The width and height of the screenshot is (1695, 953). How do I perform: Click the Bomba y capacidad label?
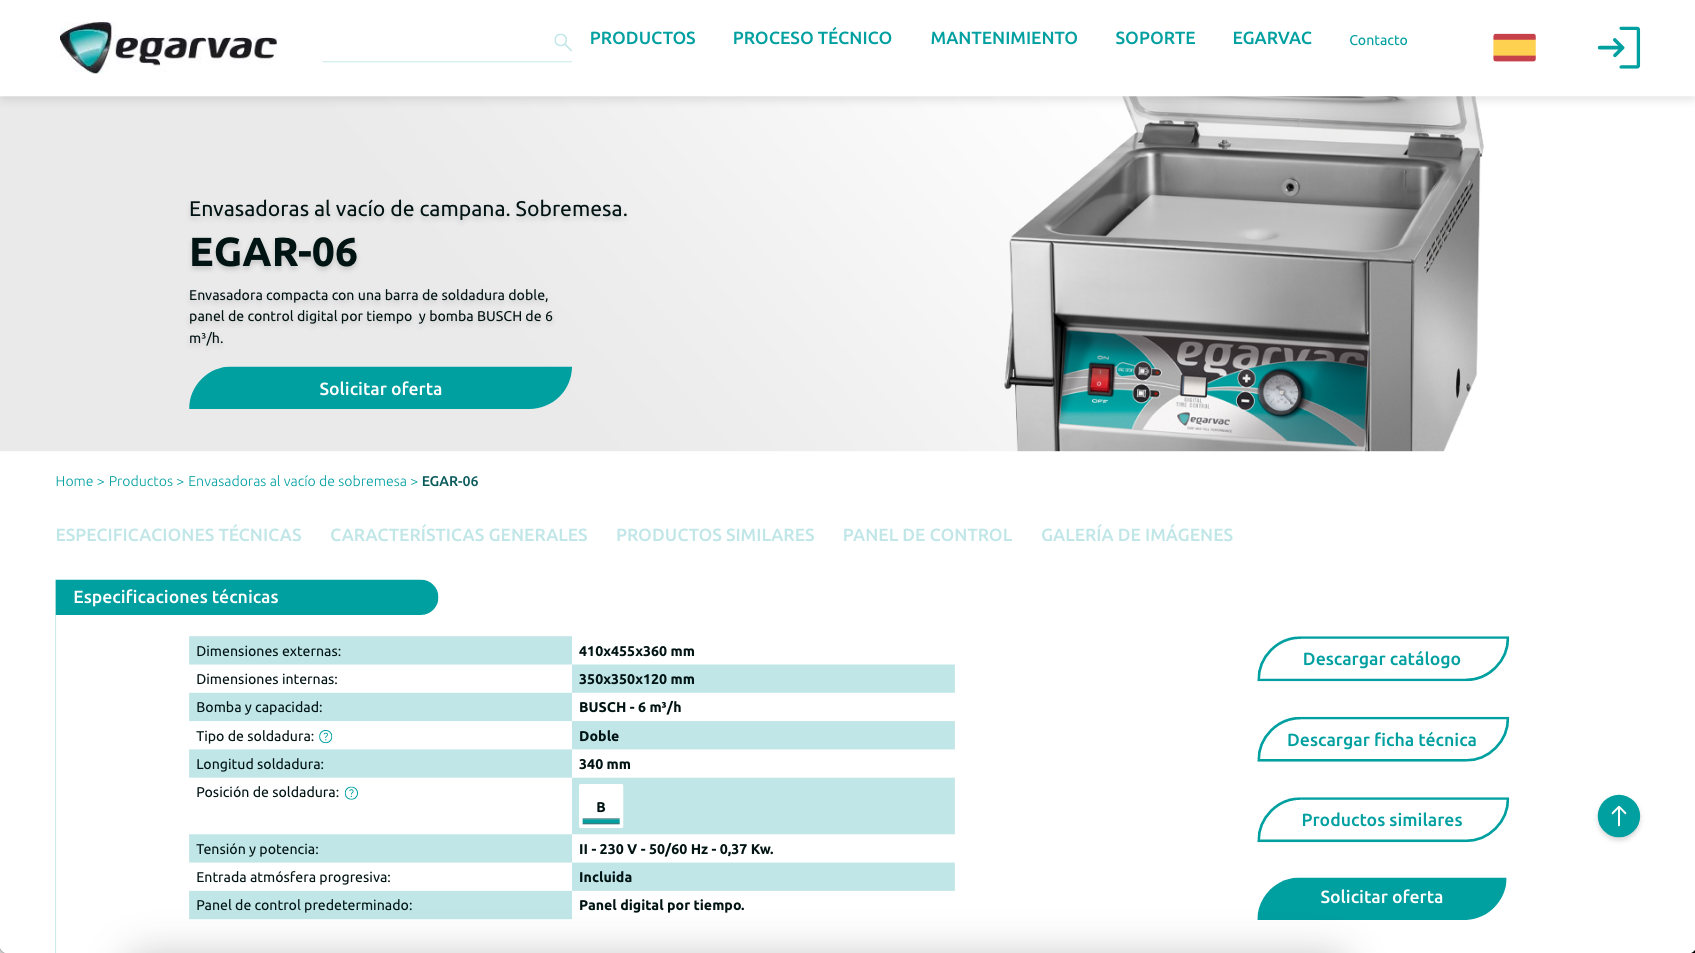[x=259, y=707]
